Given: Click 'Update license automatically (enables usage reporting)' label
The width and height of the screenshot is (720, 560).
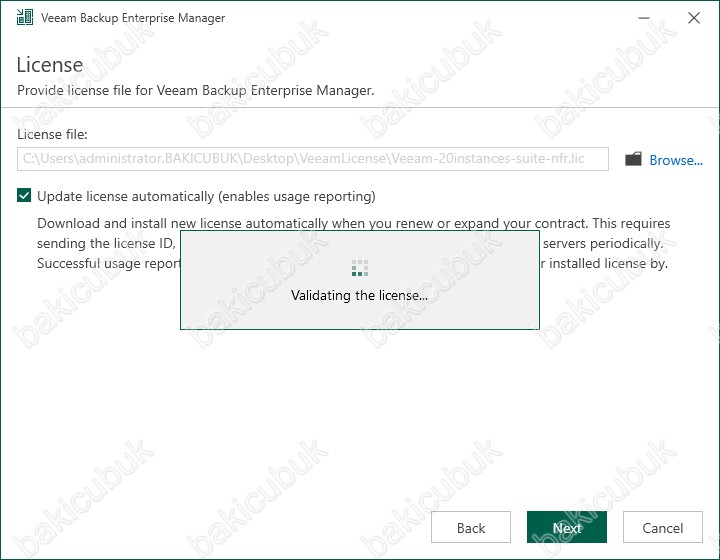Looking at the screenshot, I should [206, 196].
